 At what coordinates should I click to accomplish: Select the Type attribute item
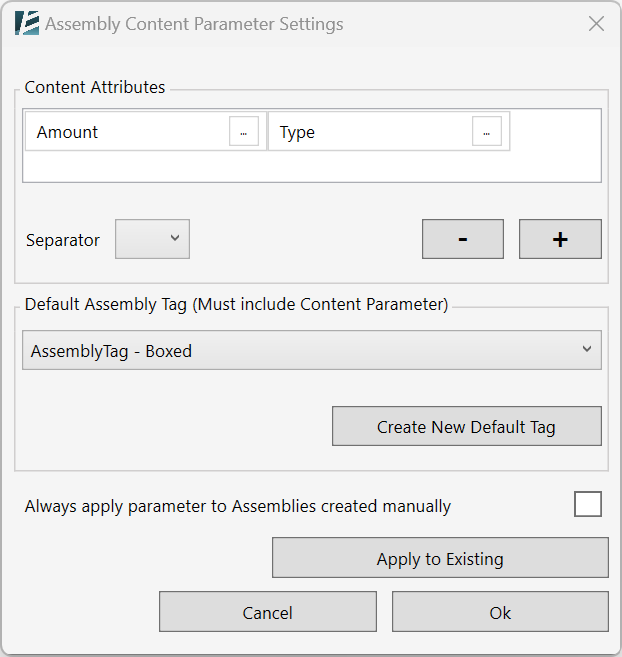[371, 132]
